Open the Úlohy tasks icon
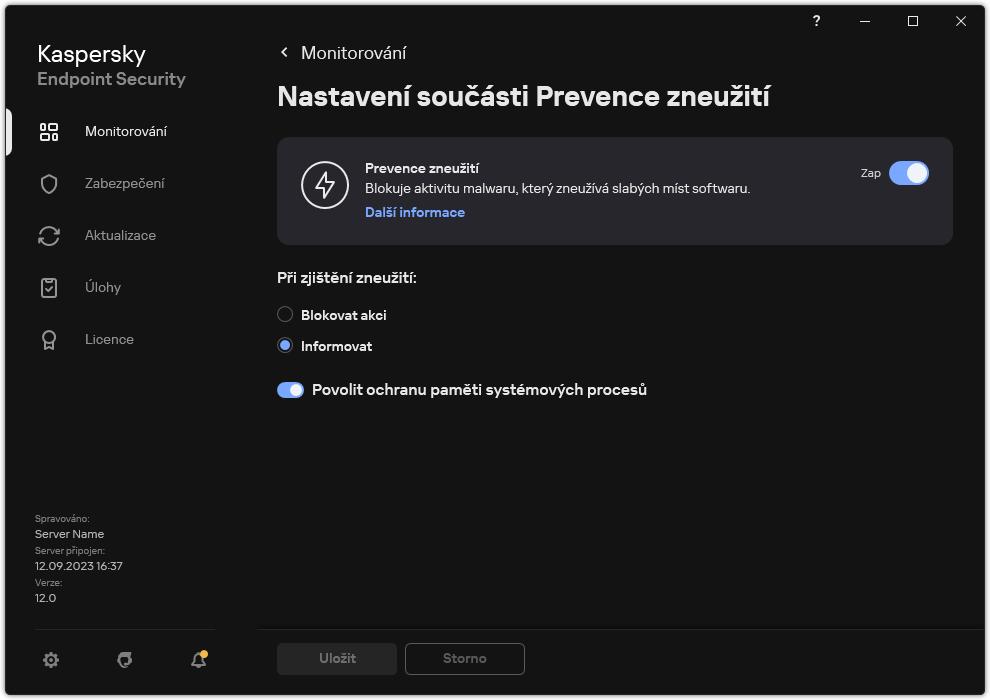 48,287
